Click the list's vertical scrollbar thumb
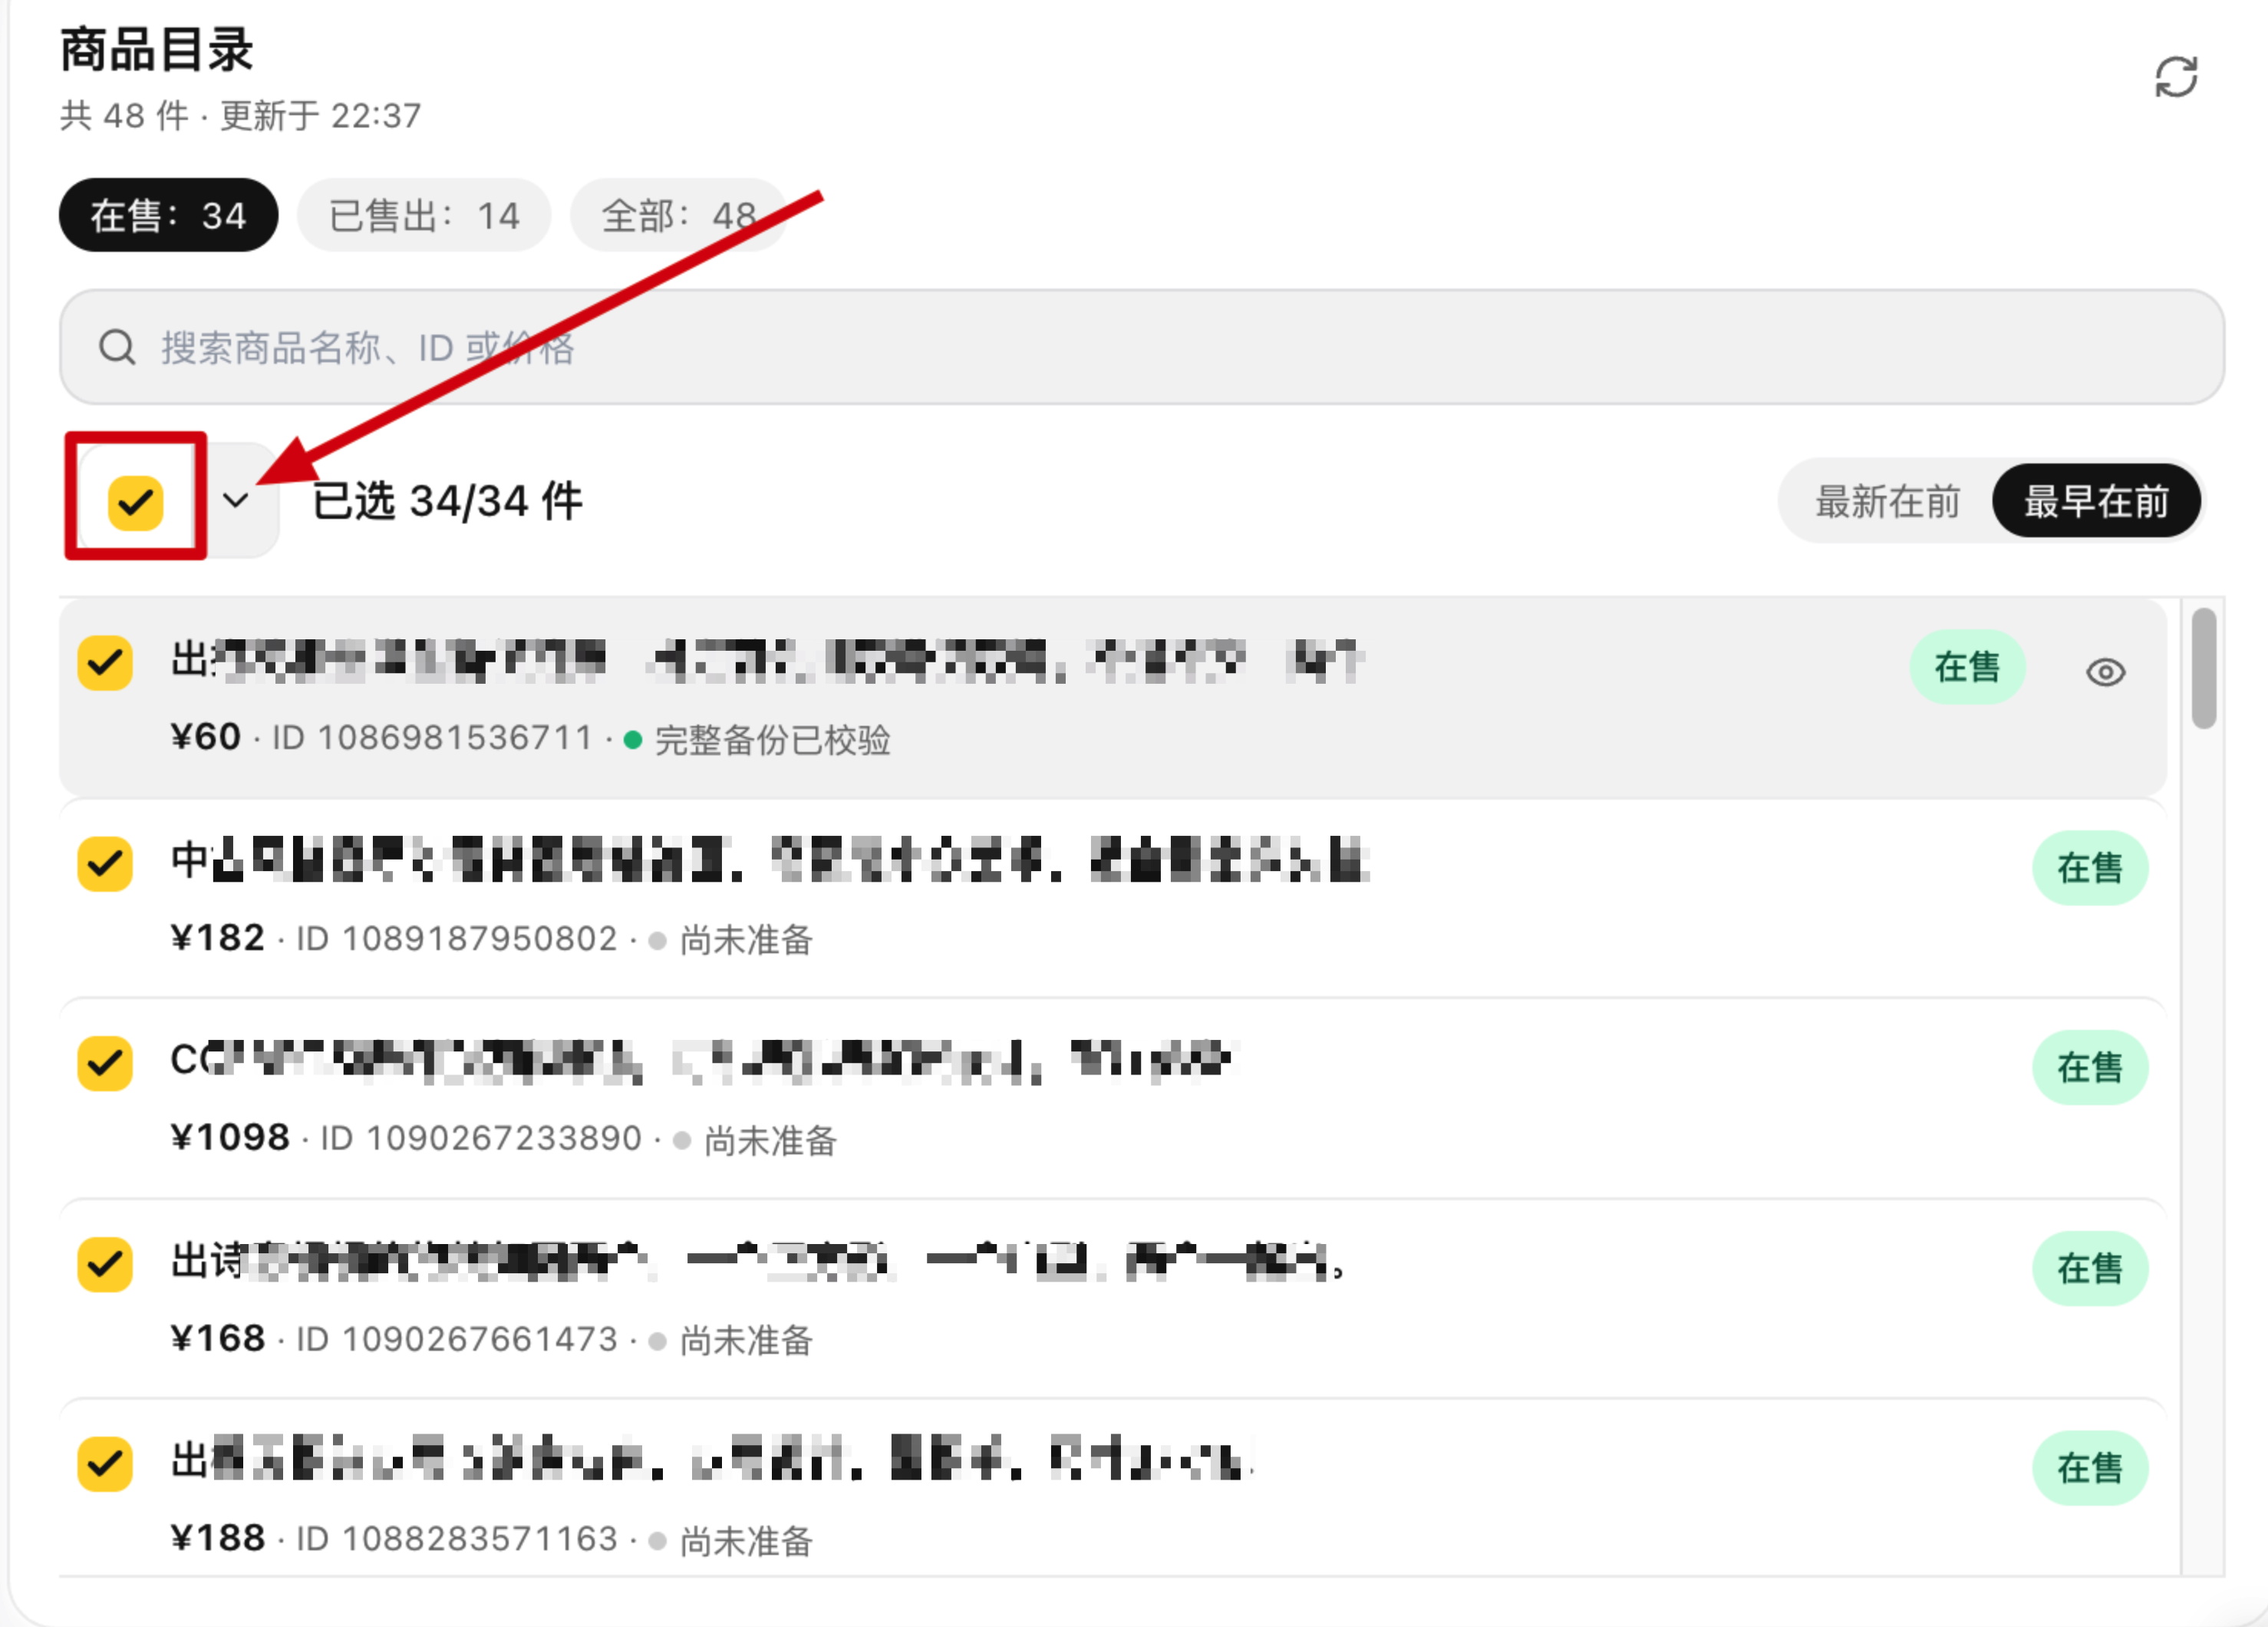This screenshot has width=2268, height=1627. pos(2203,669)
